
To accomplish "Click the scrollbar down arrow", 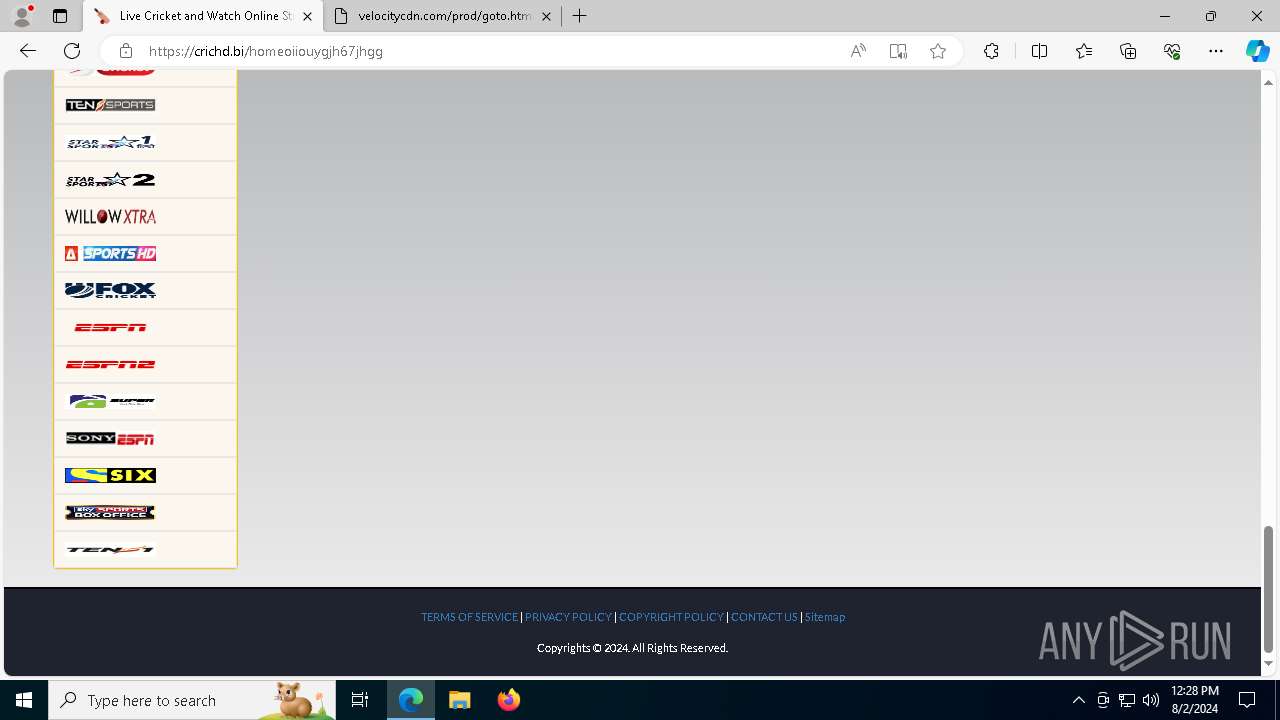I will (x=1268, y=664).
